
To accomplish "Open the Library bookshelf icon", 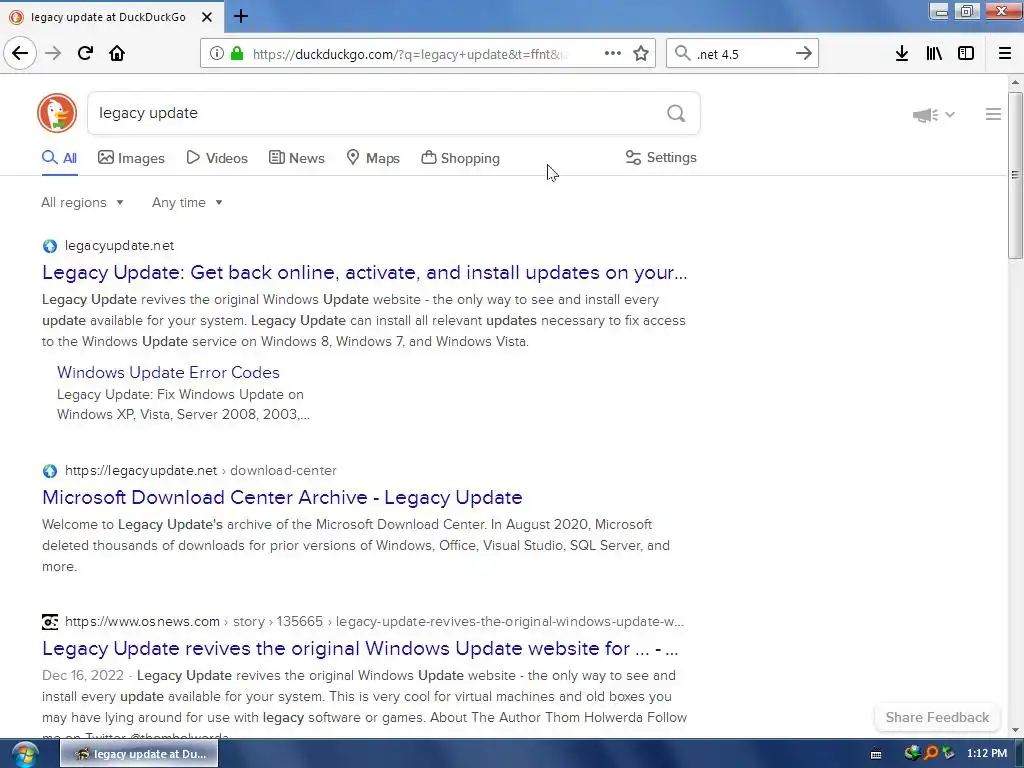I will point(934,54).
